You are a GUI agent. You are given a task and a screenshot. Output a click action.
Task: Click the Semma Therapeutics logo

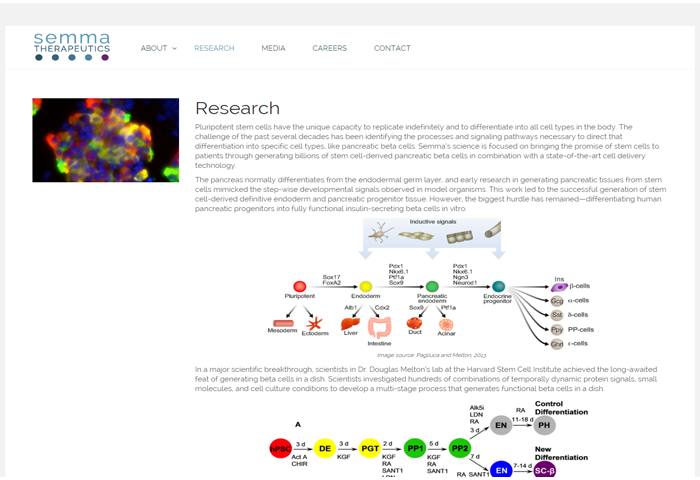(72, 46)
